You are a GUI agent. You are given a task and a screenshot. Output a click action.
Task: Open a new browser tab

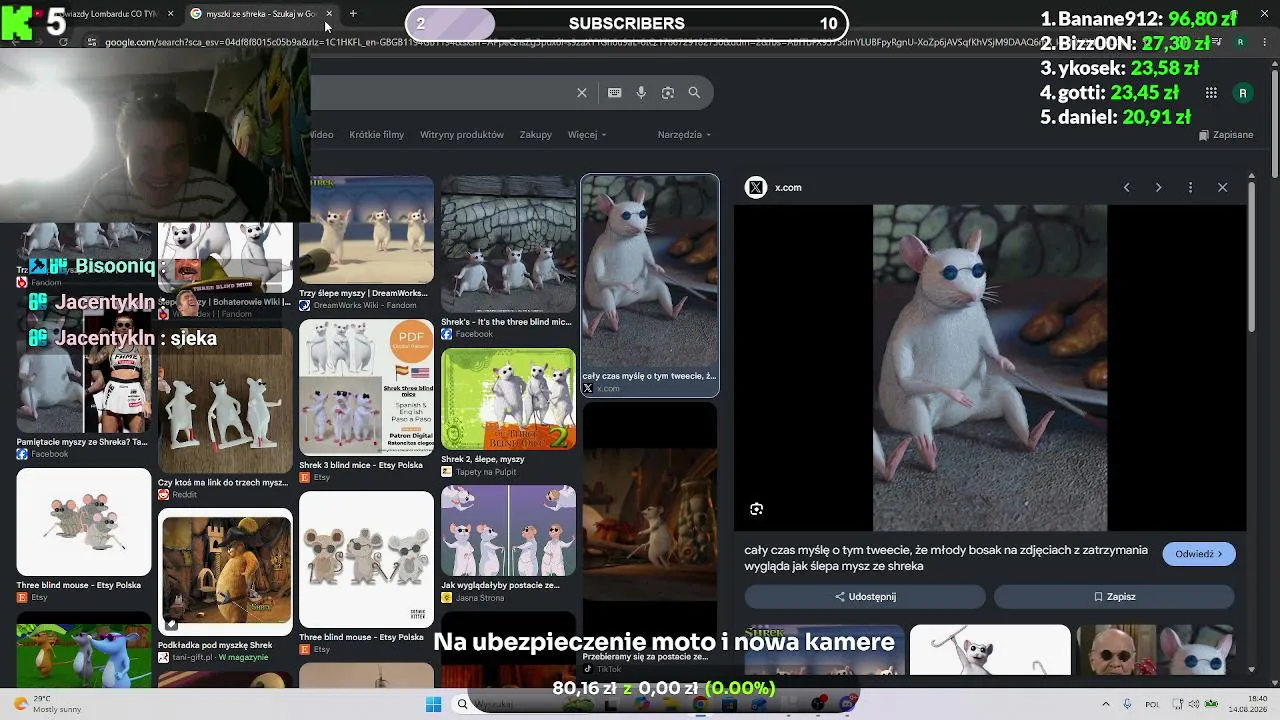click(353, 14)
